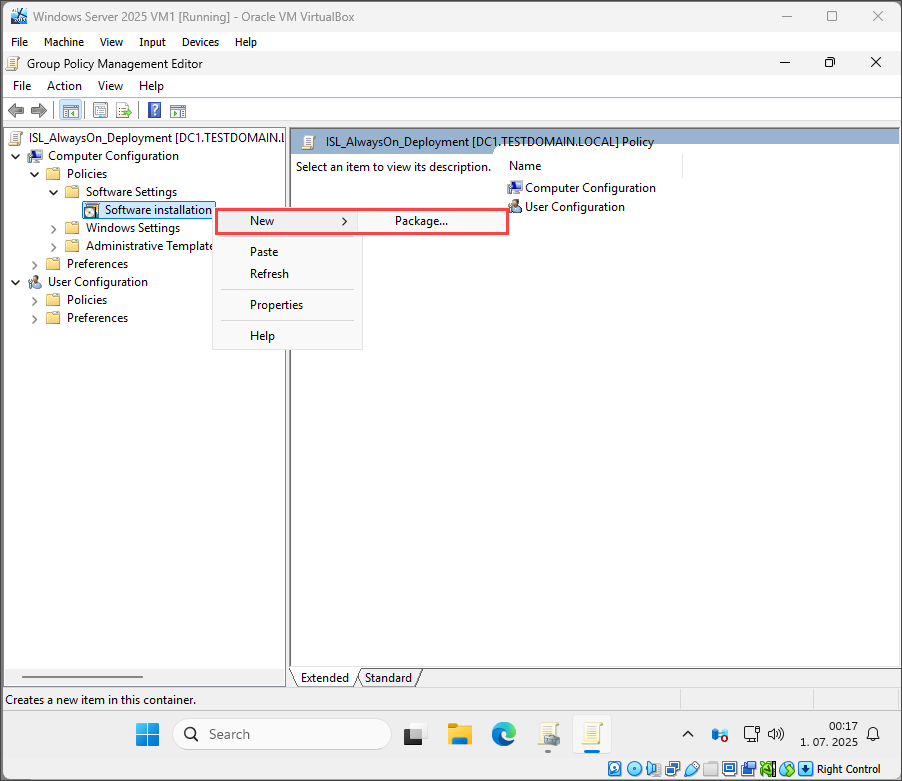902x781 pixels.
Task: Open the editor's Action menu
Action: click(64, 86)
